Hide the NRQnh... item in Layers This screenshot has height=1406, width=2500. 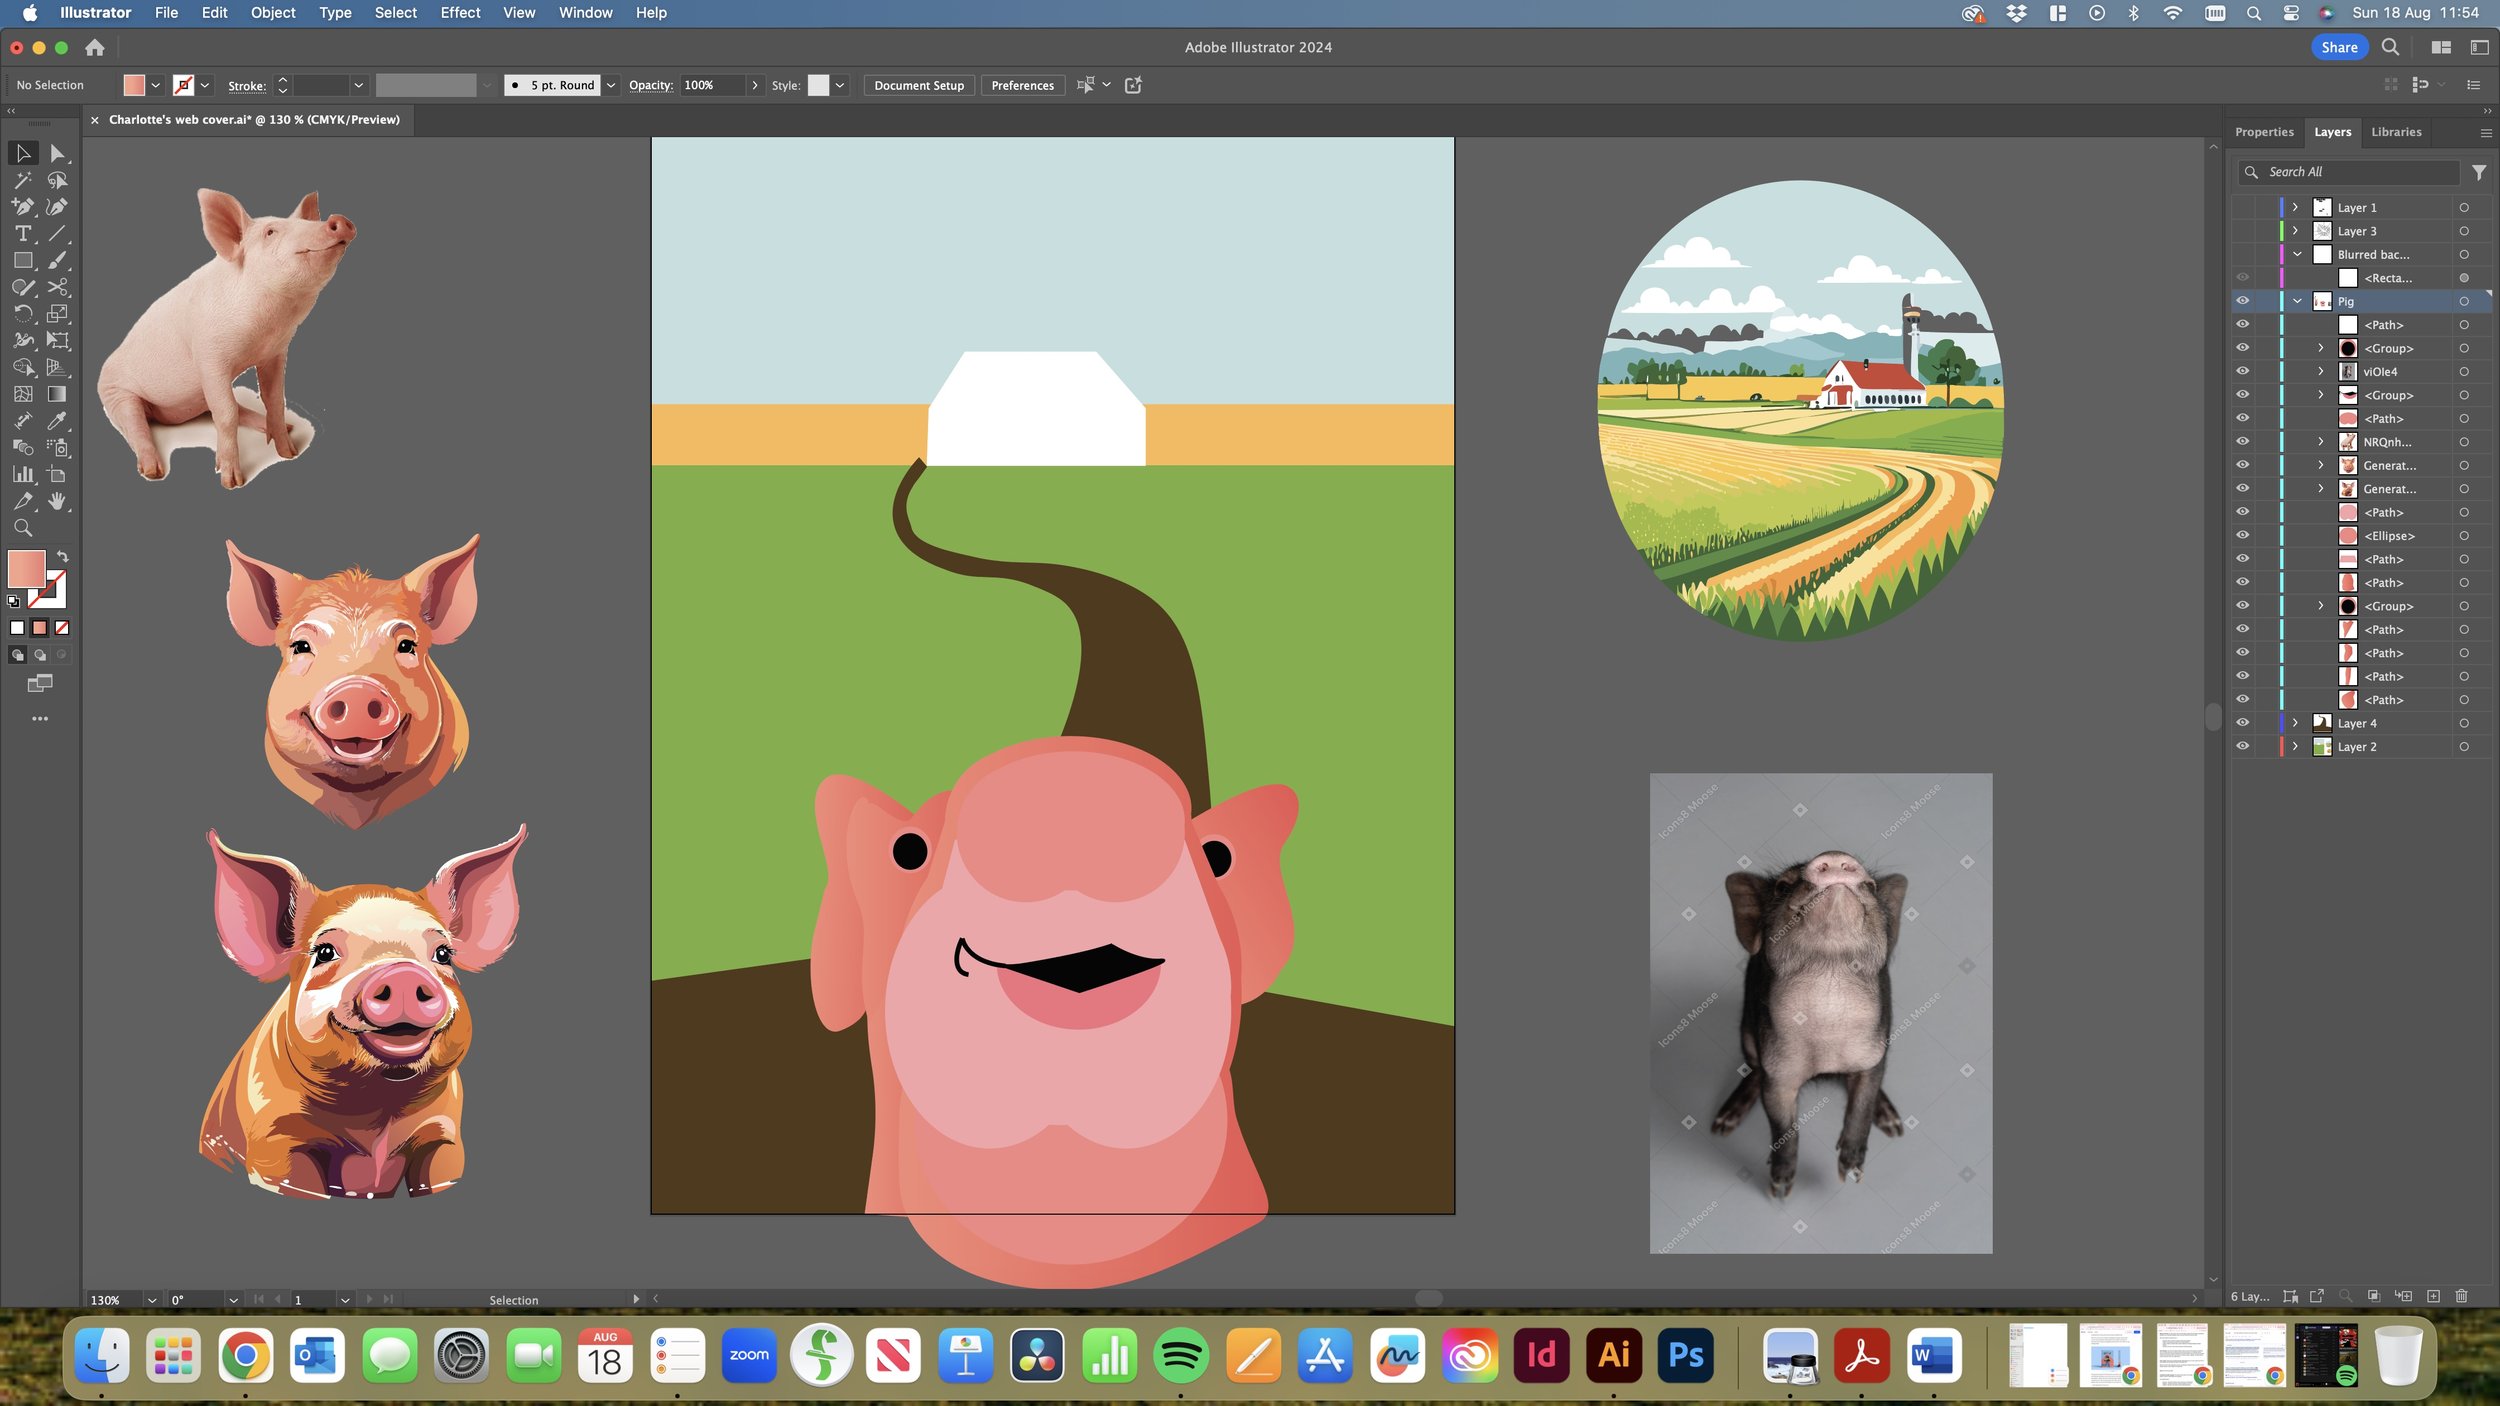pos(2242,441)
